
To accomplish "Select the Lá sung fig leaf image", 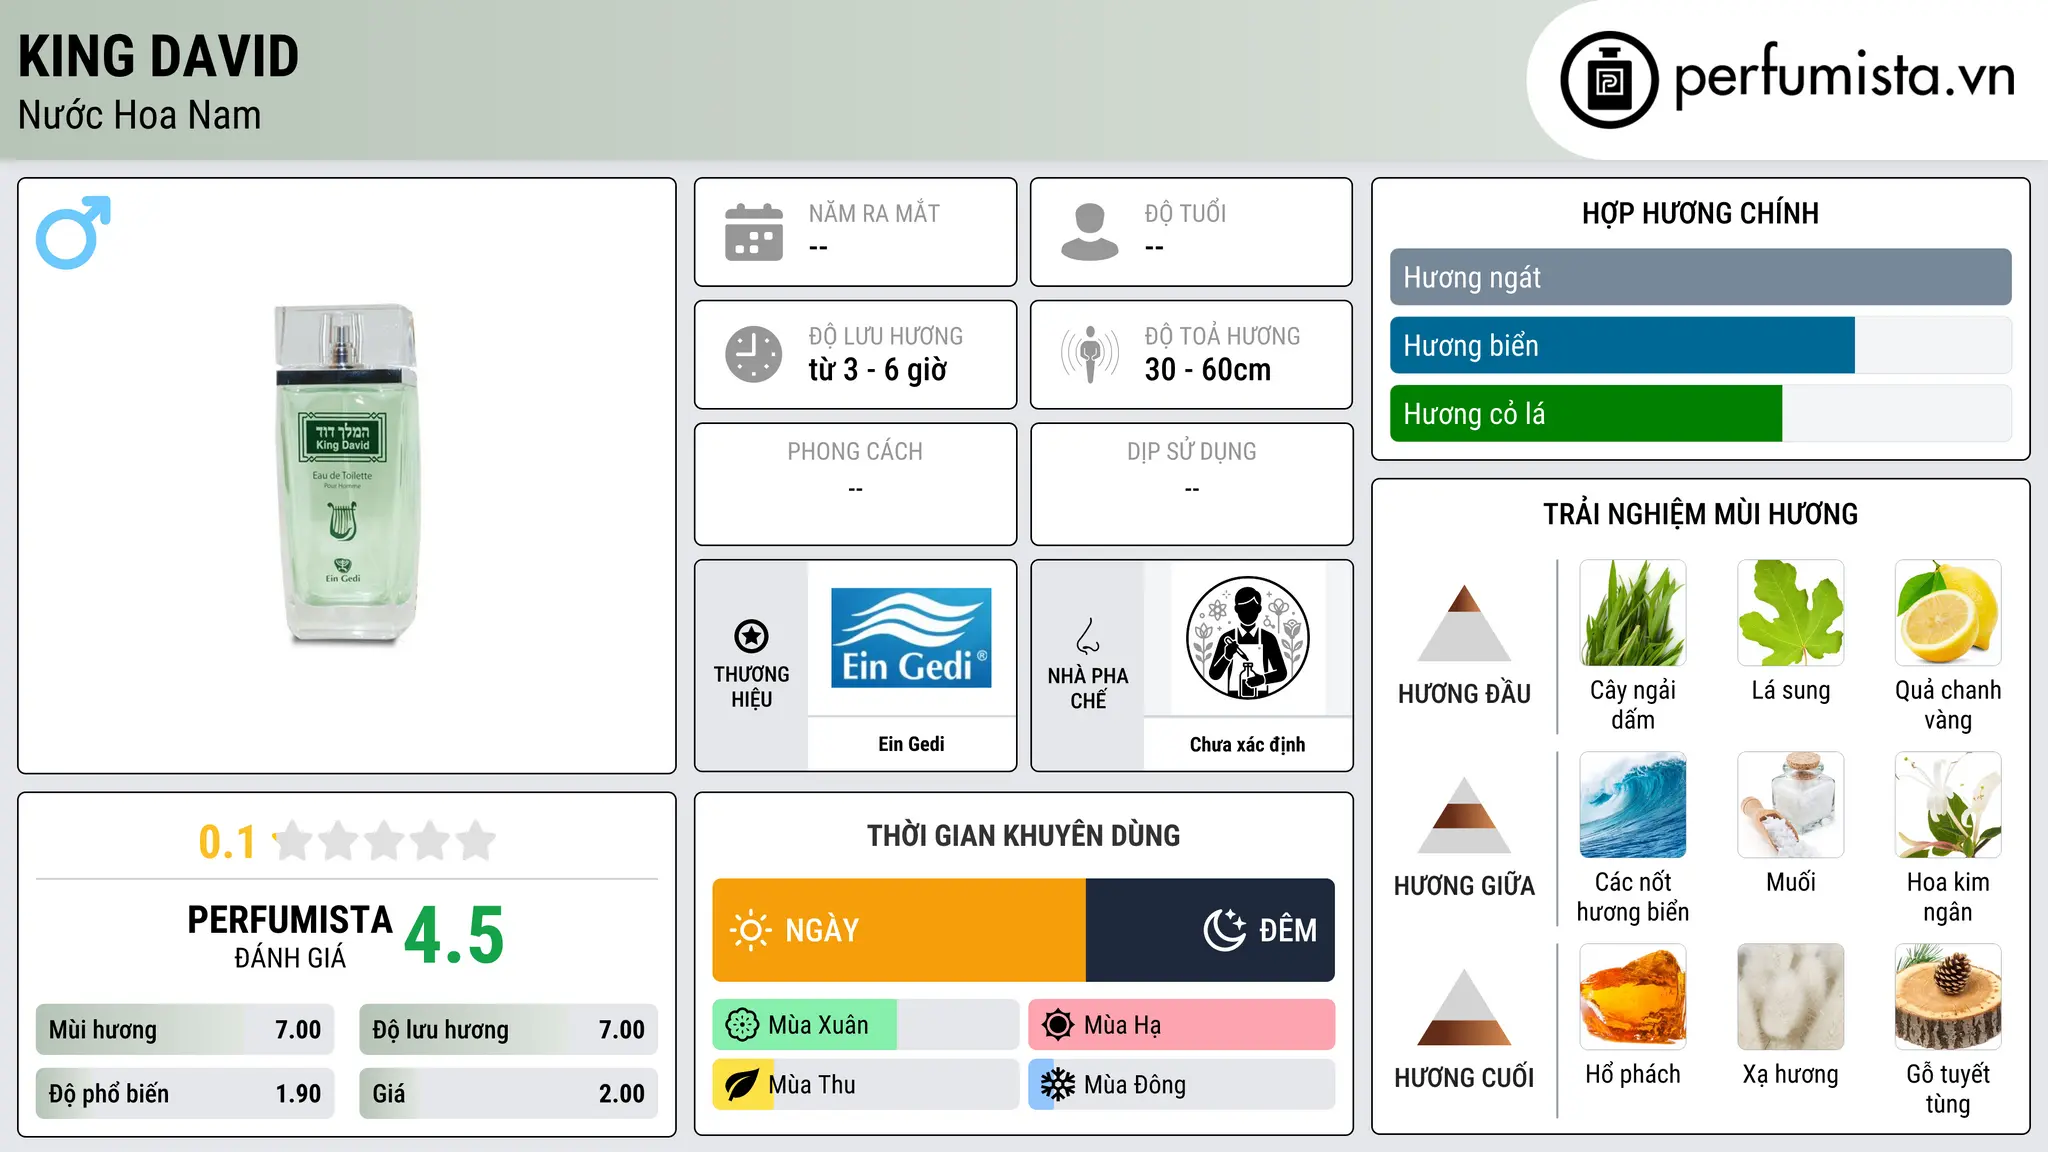I will click(x=1790, y=613).
